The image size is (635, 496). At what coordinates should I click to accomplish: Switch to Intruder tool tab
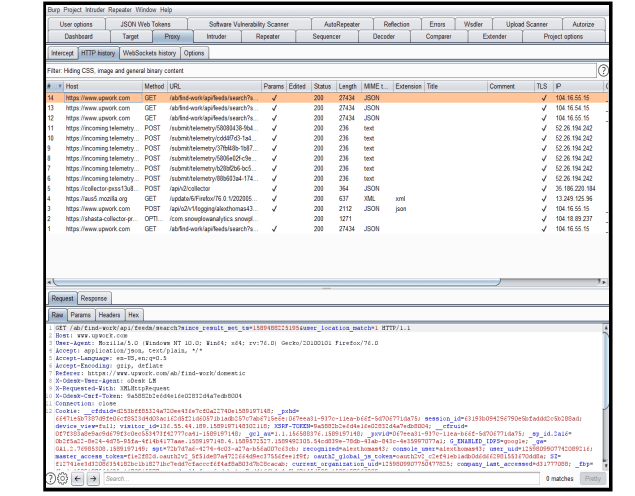pos(217,36)
